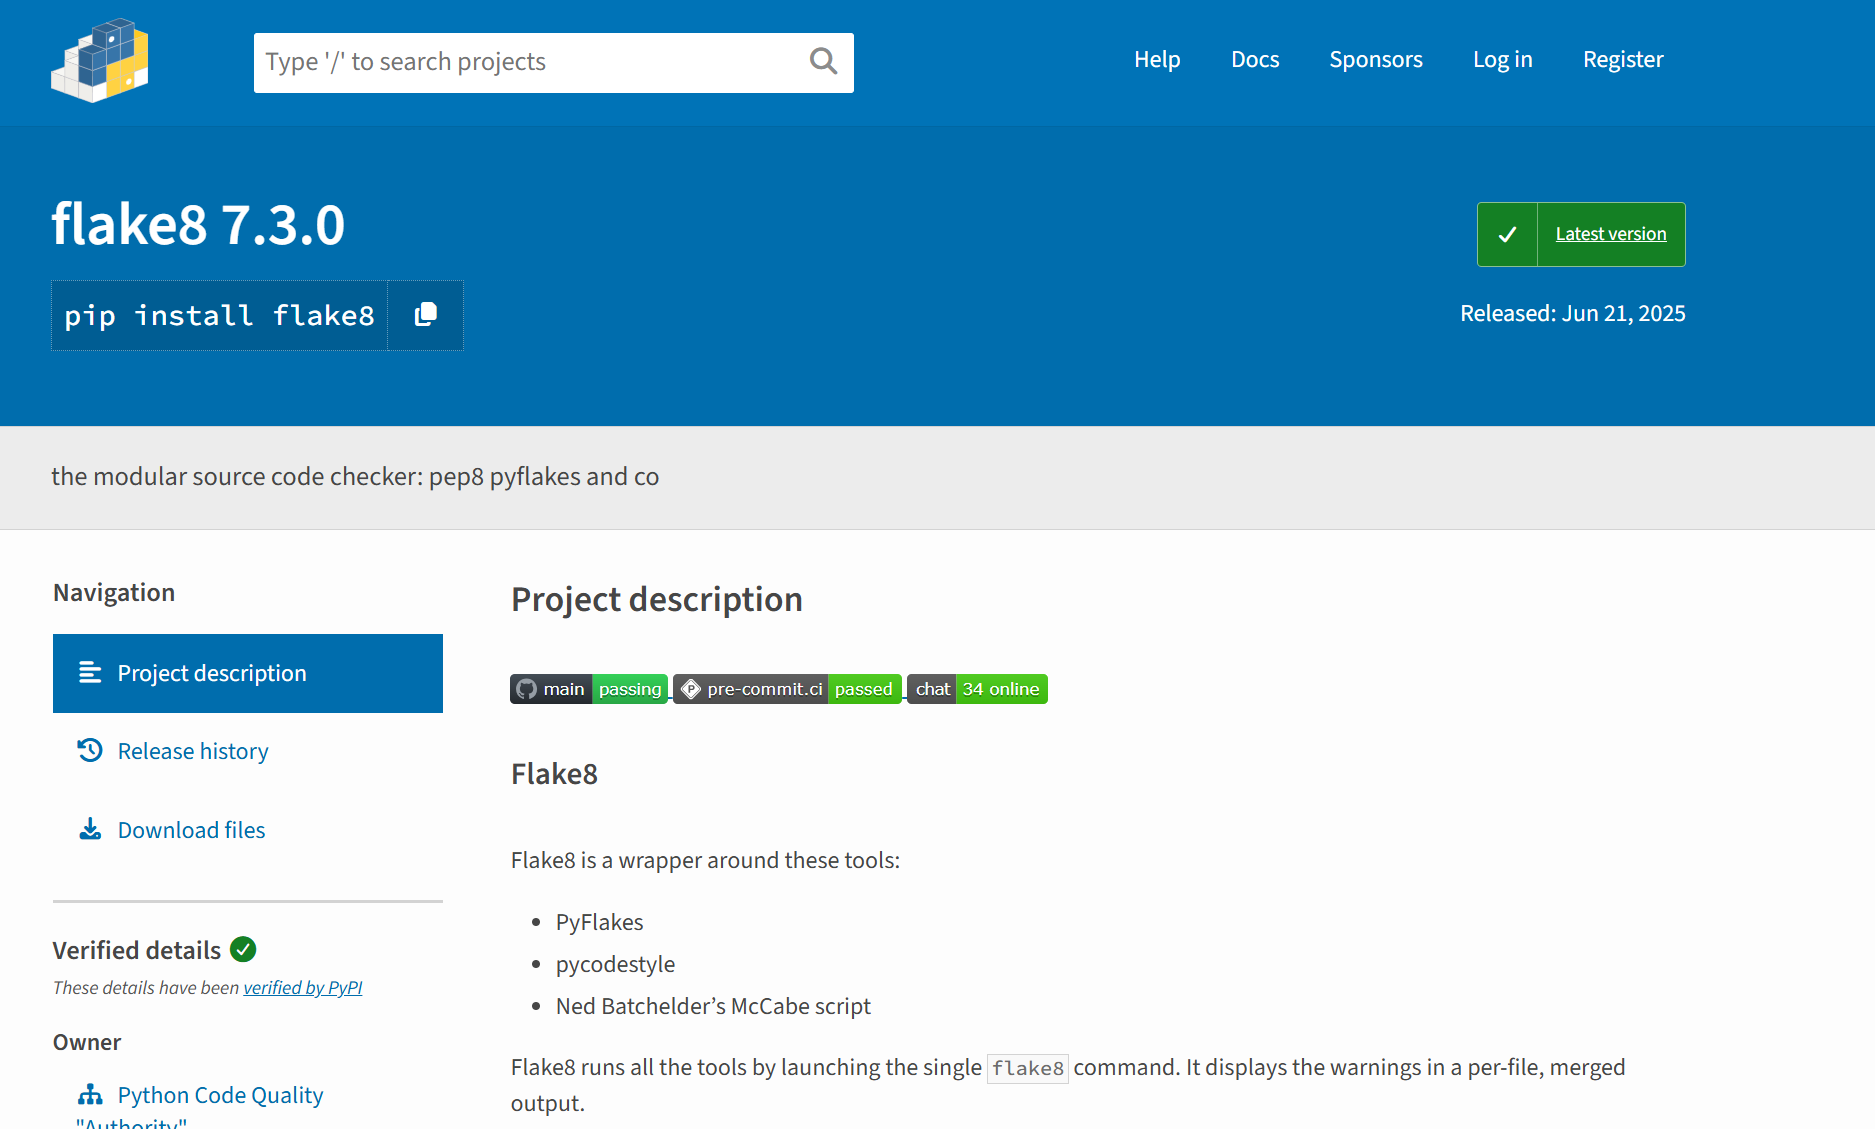Viewport: 1875px width, 1129px height.
Task: Open the pre-commit.ci passed badge
Action: click(788, 689)
